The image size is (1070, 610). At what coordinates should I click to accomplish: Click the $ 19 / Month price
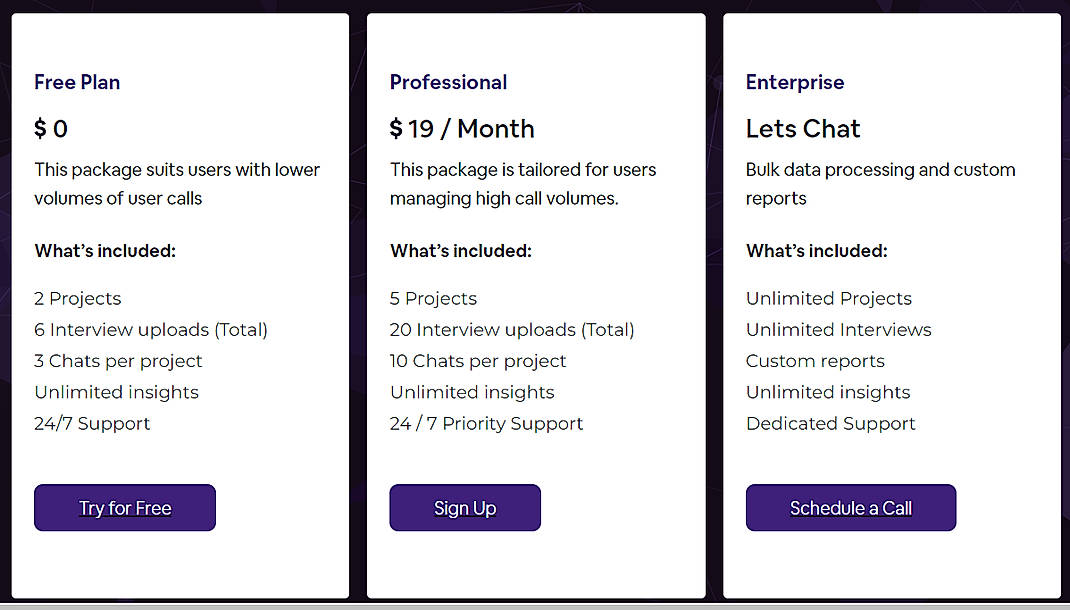pyautogui.click(x=462, y=129)
